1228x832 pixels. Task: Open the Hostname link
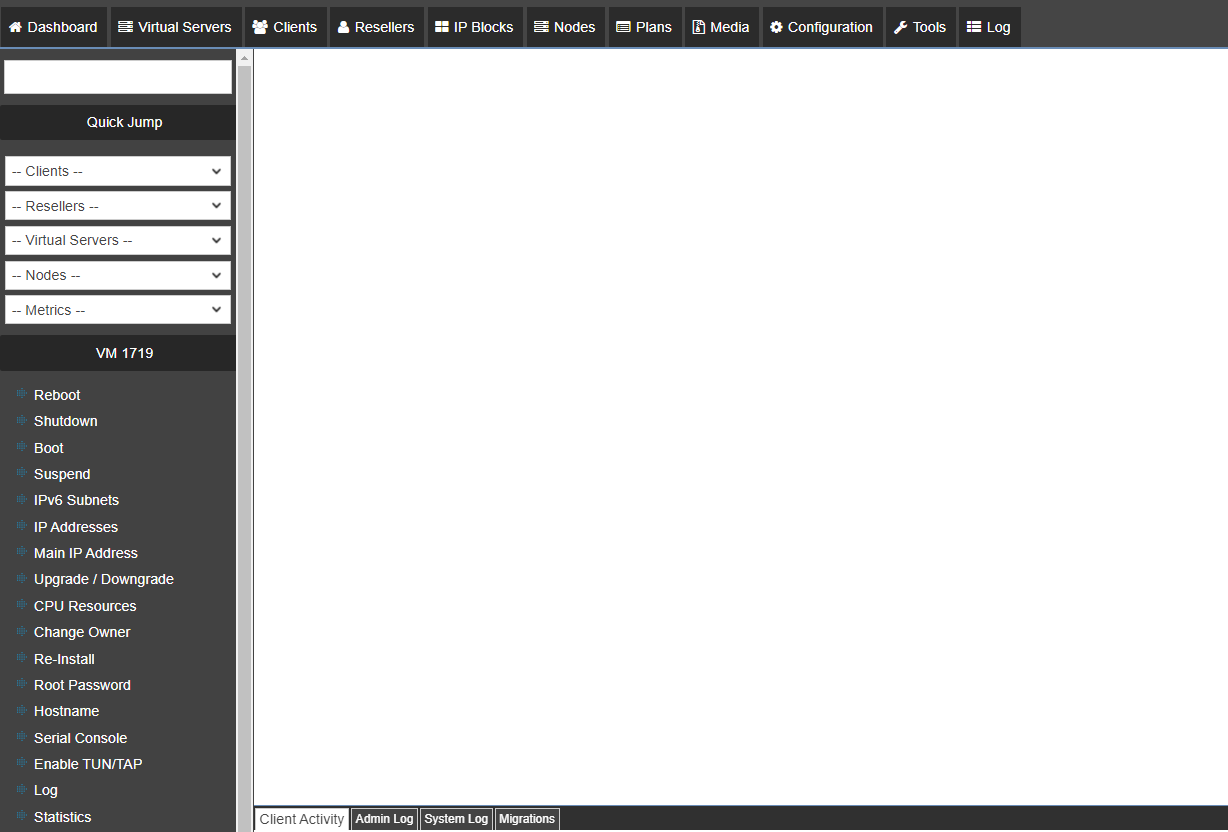pos(67,711)
